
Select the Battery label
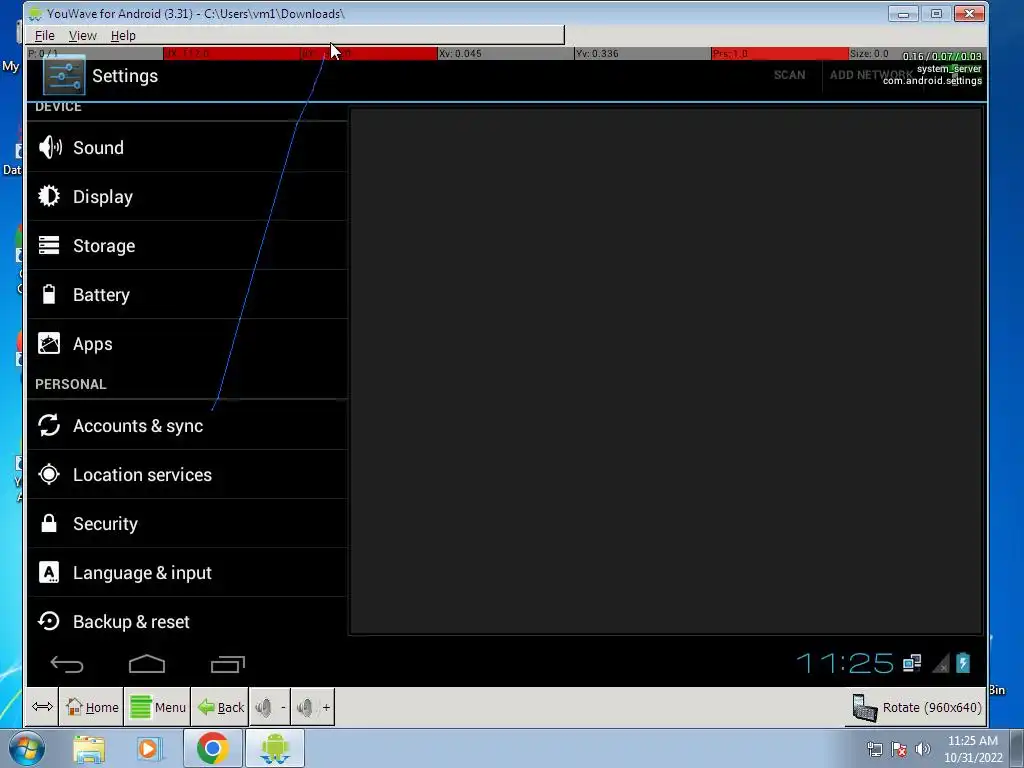[x=101, y=295]
